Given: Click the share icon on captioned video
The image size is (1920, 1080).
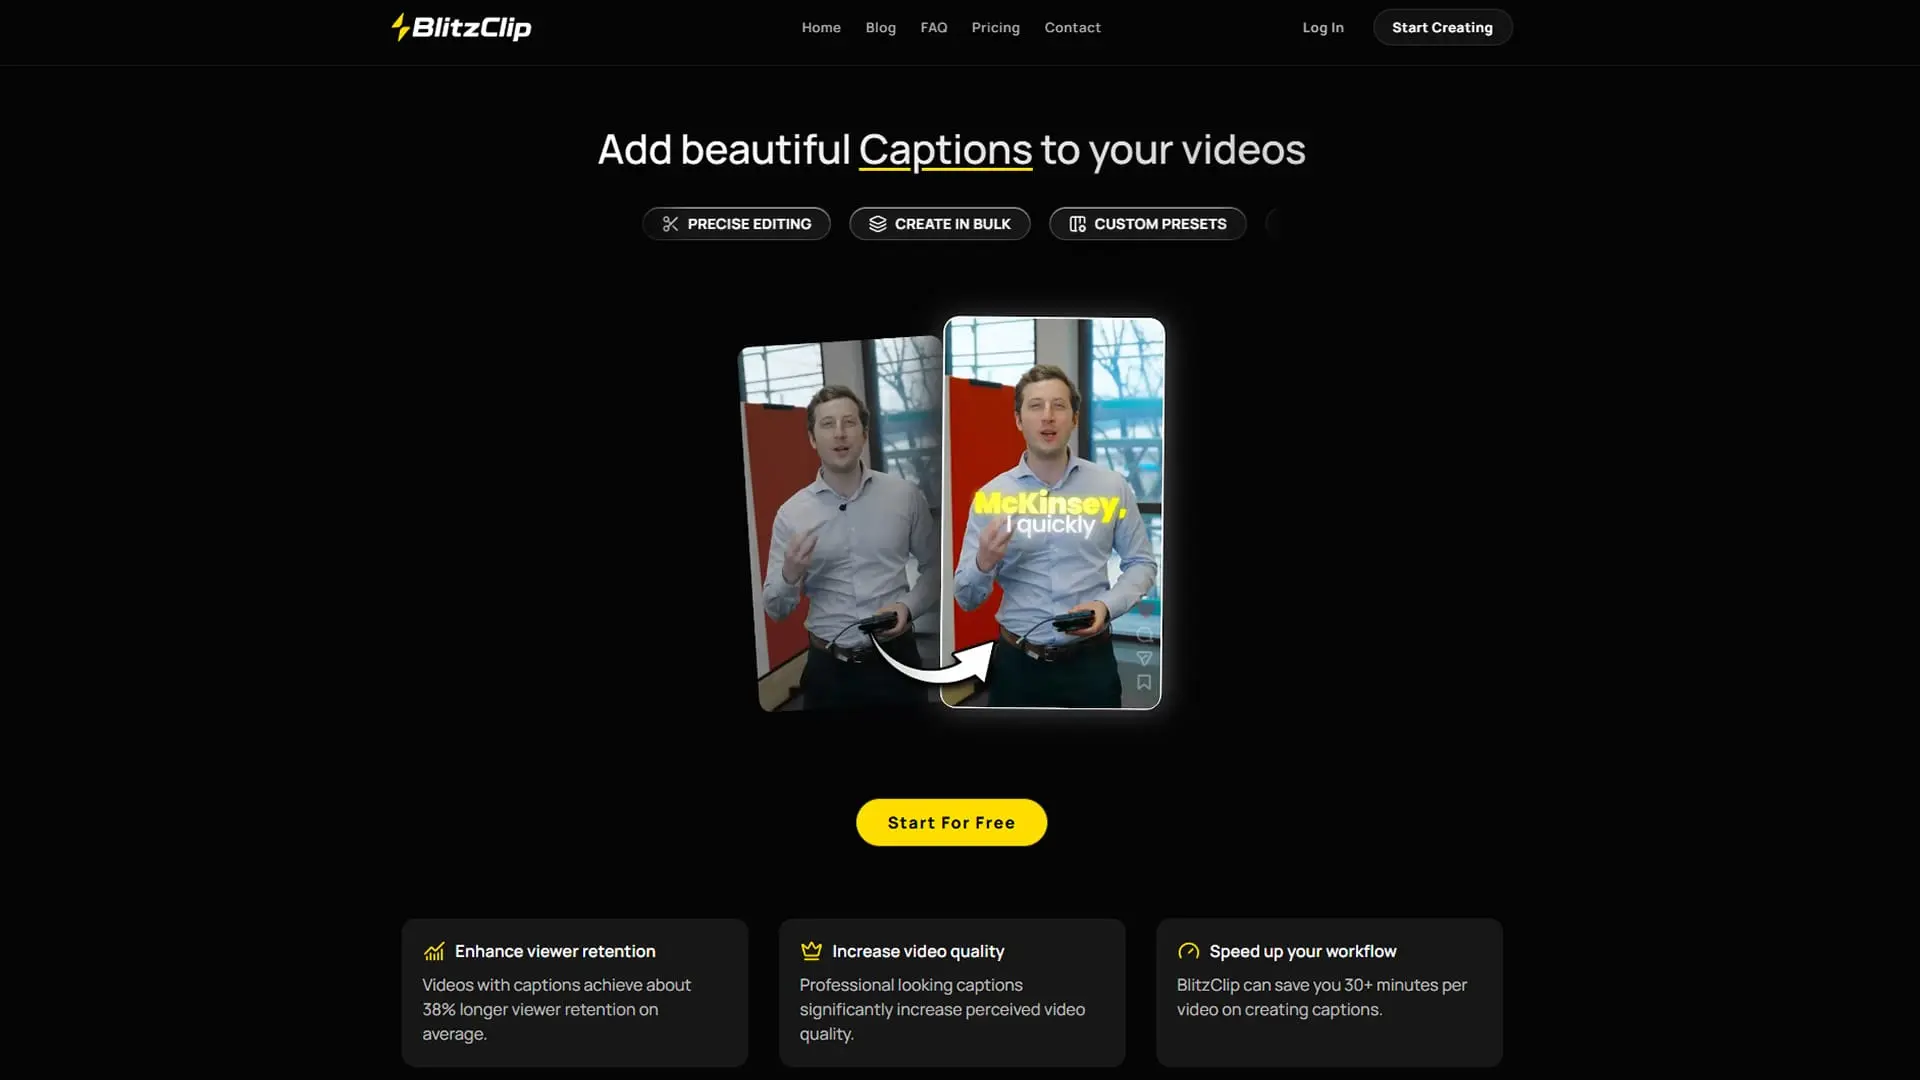Looking at the screenshot, I should pyautogui.click(x=1144, y=658).
